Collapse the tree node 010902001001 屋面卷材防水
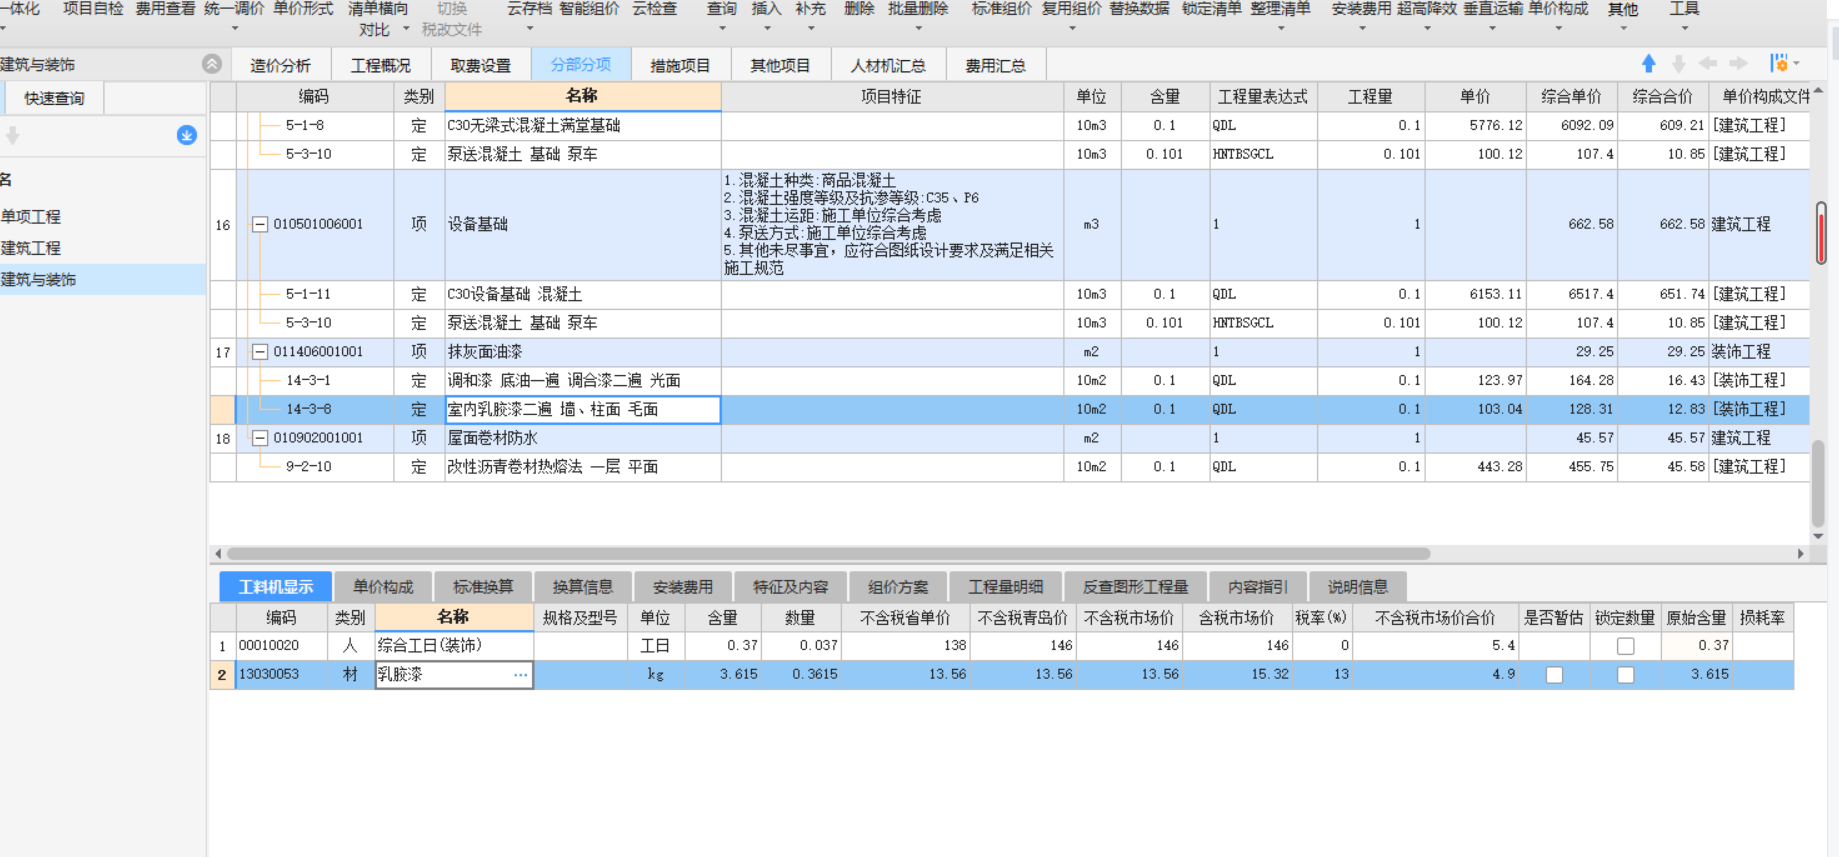Screen dimensions: 1839x857 259,438
